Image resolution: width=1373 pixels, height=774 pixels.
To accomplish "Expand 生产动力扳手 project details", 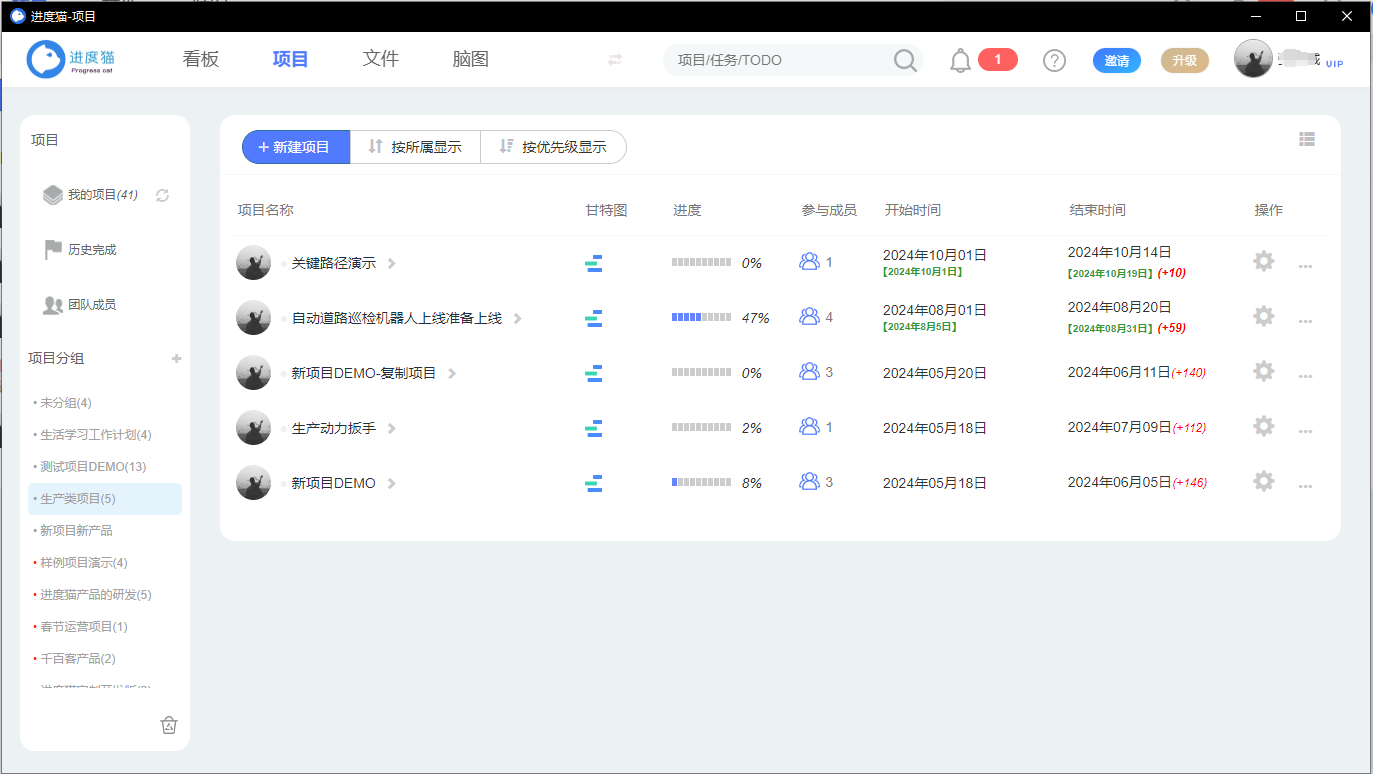I will 391,427.
